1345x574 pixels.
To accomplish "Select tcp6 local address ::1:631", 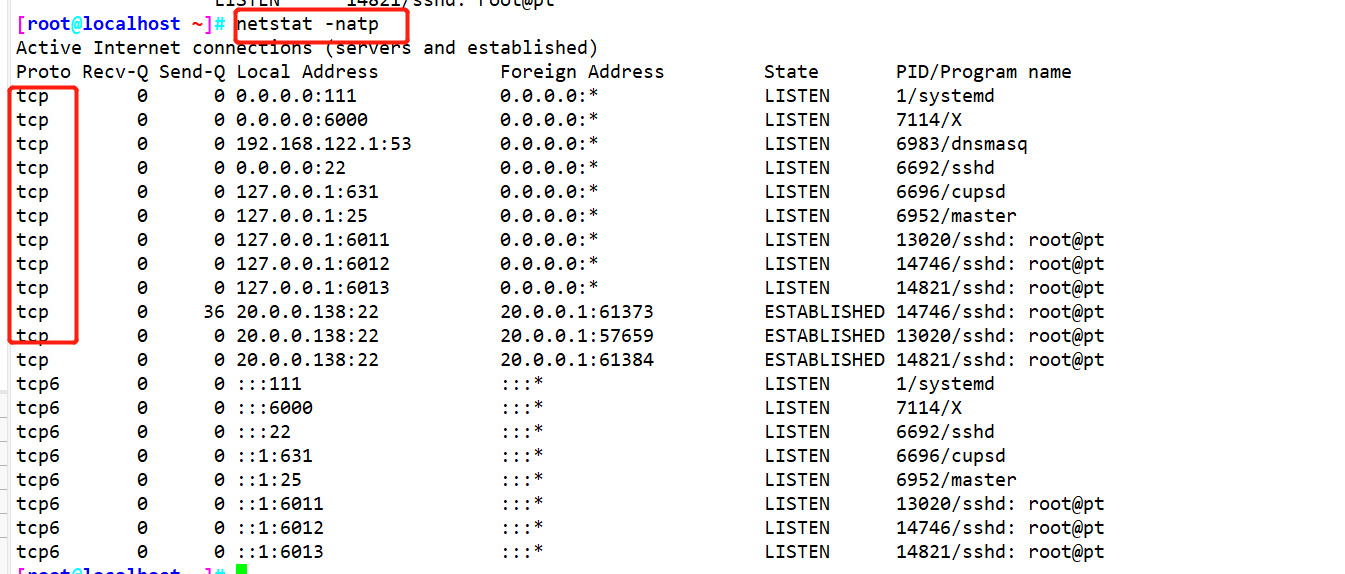I will (x=274, y=456).
